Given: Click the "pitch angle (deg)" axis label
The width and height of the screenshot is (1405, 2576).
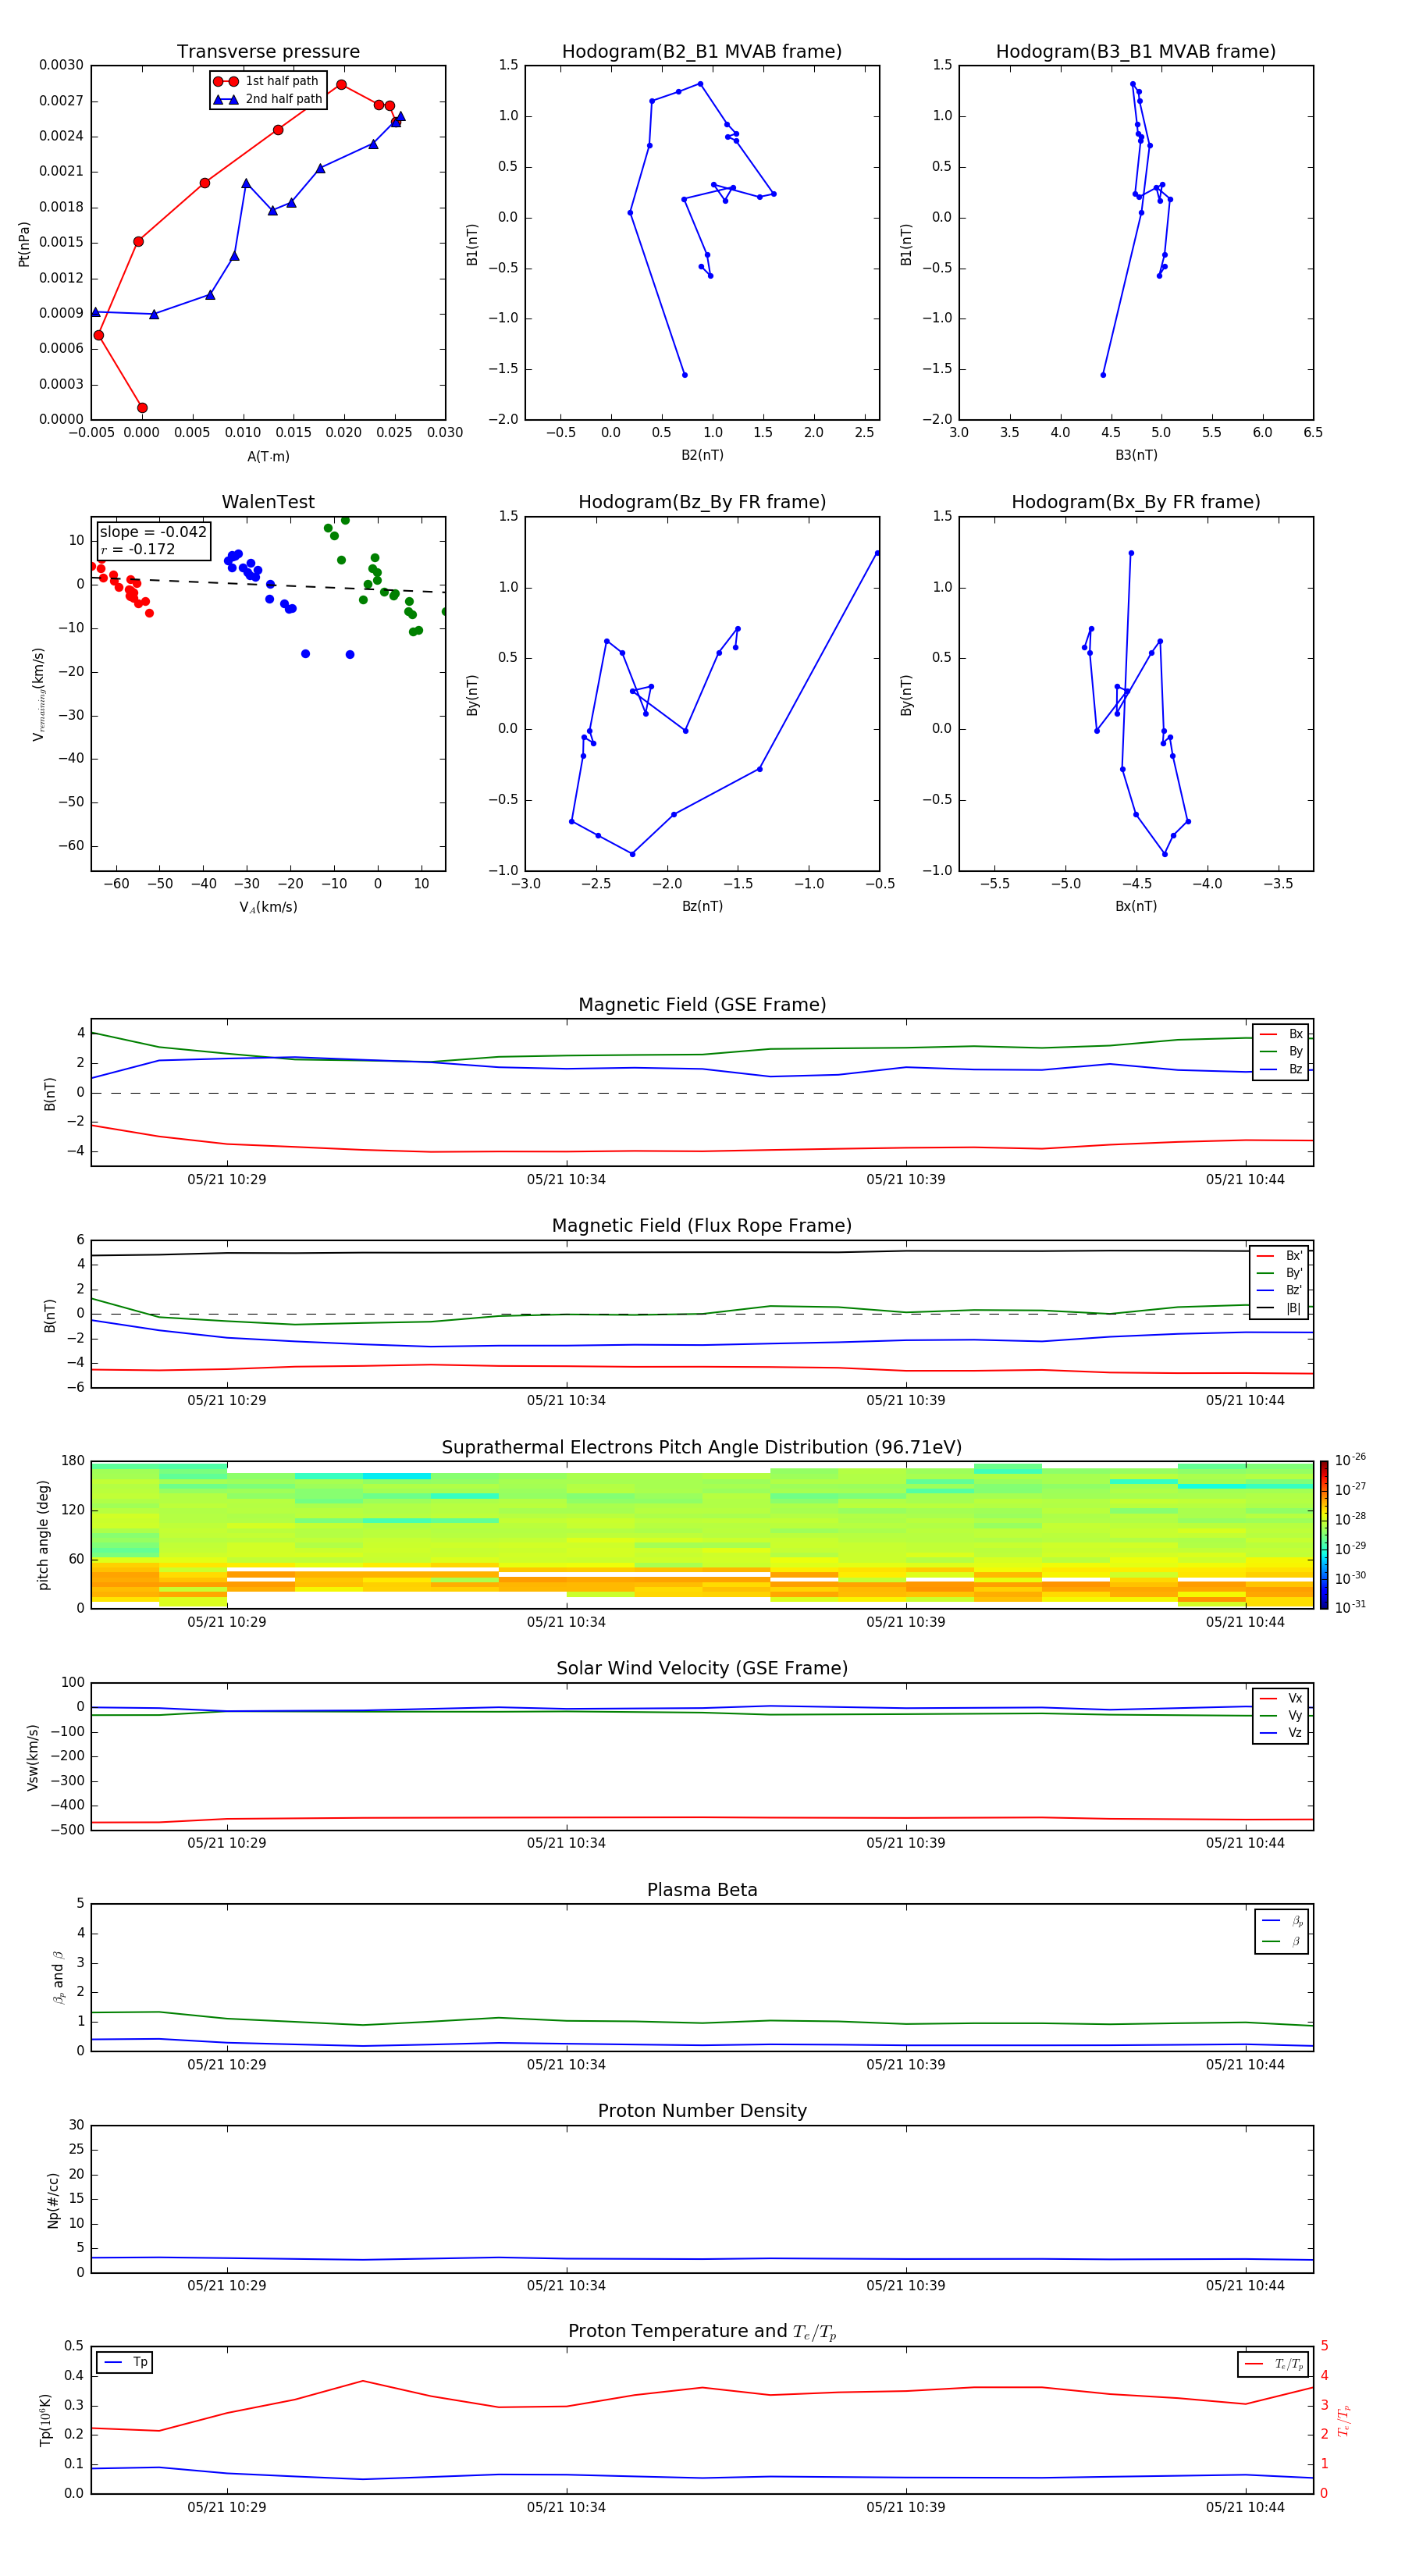Looking at the screenshot, I should pos(43,1535).
